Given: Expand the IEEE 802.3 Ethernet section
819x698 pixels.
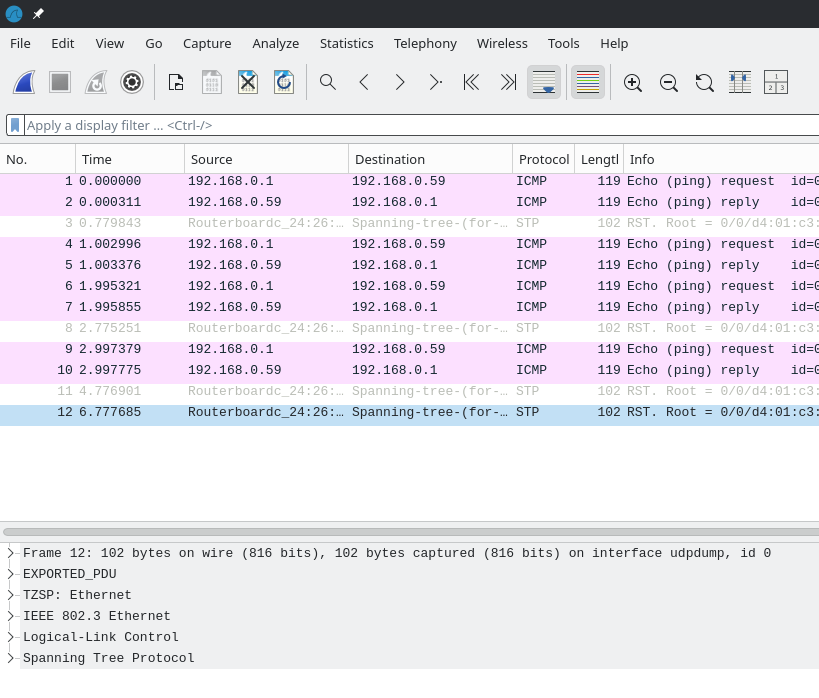Looking at the screenshot, I should (10, 616).
